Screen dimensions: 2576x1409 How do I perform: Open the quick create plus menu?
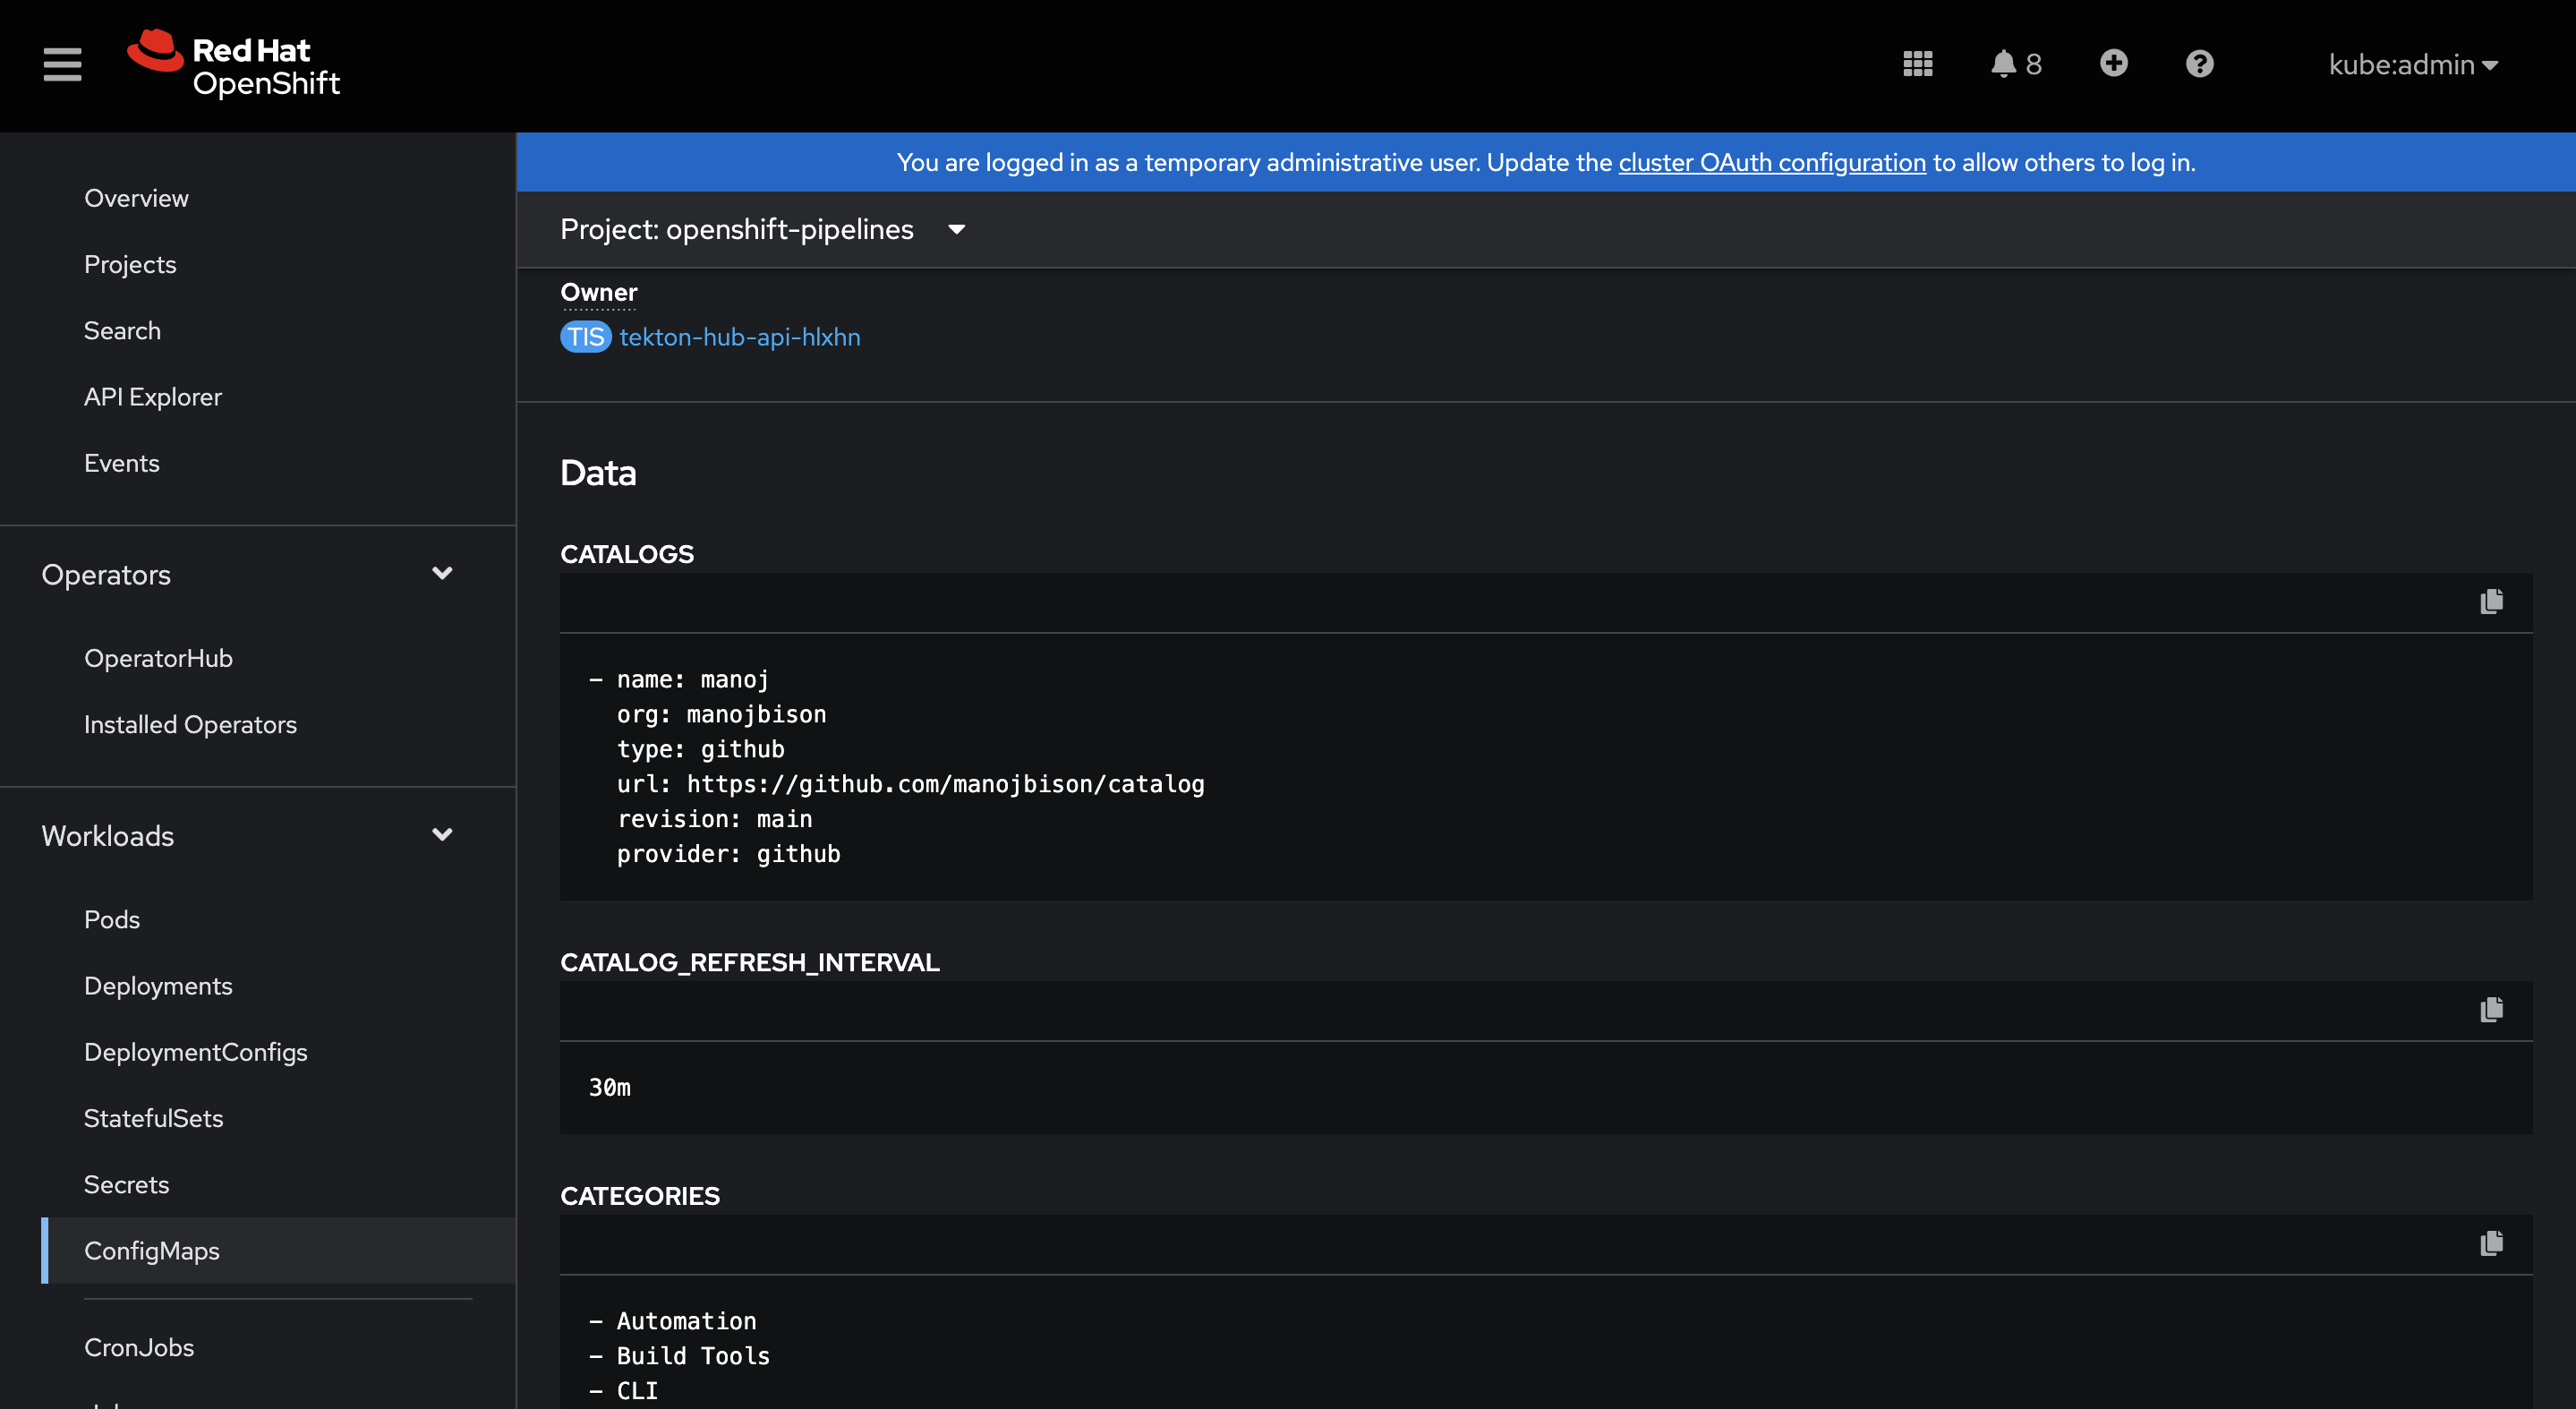click(2113, 63)
